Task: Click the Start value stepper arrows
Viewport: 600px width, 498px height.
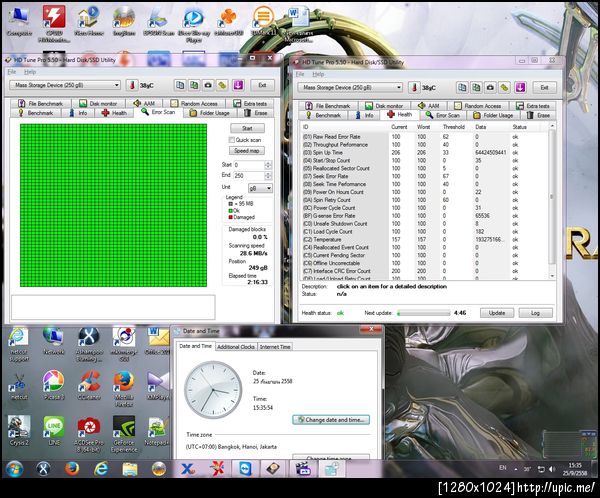Action: [x=268, y=165]
